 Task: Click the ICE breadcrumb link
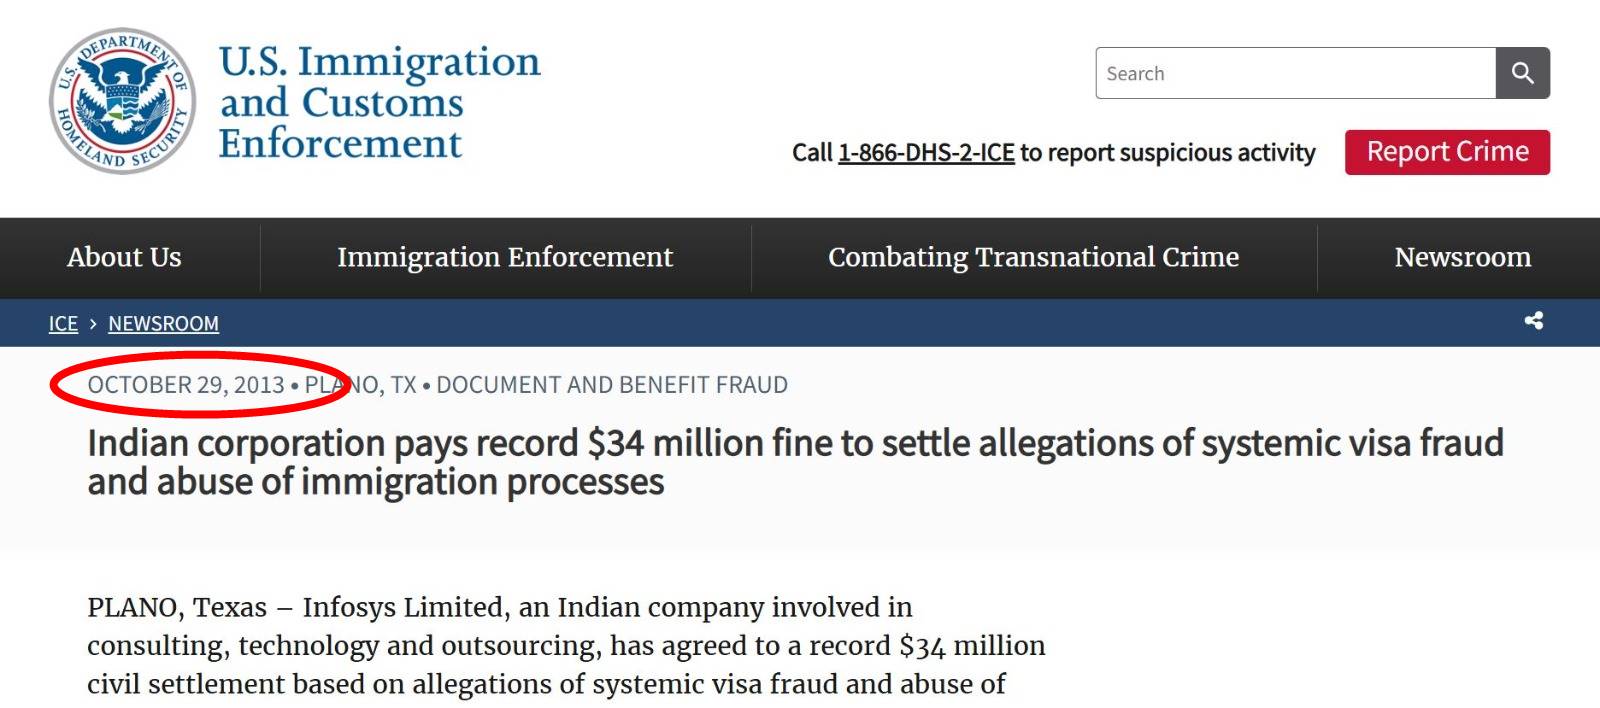click(63, 324)
